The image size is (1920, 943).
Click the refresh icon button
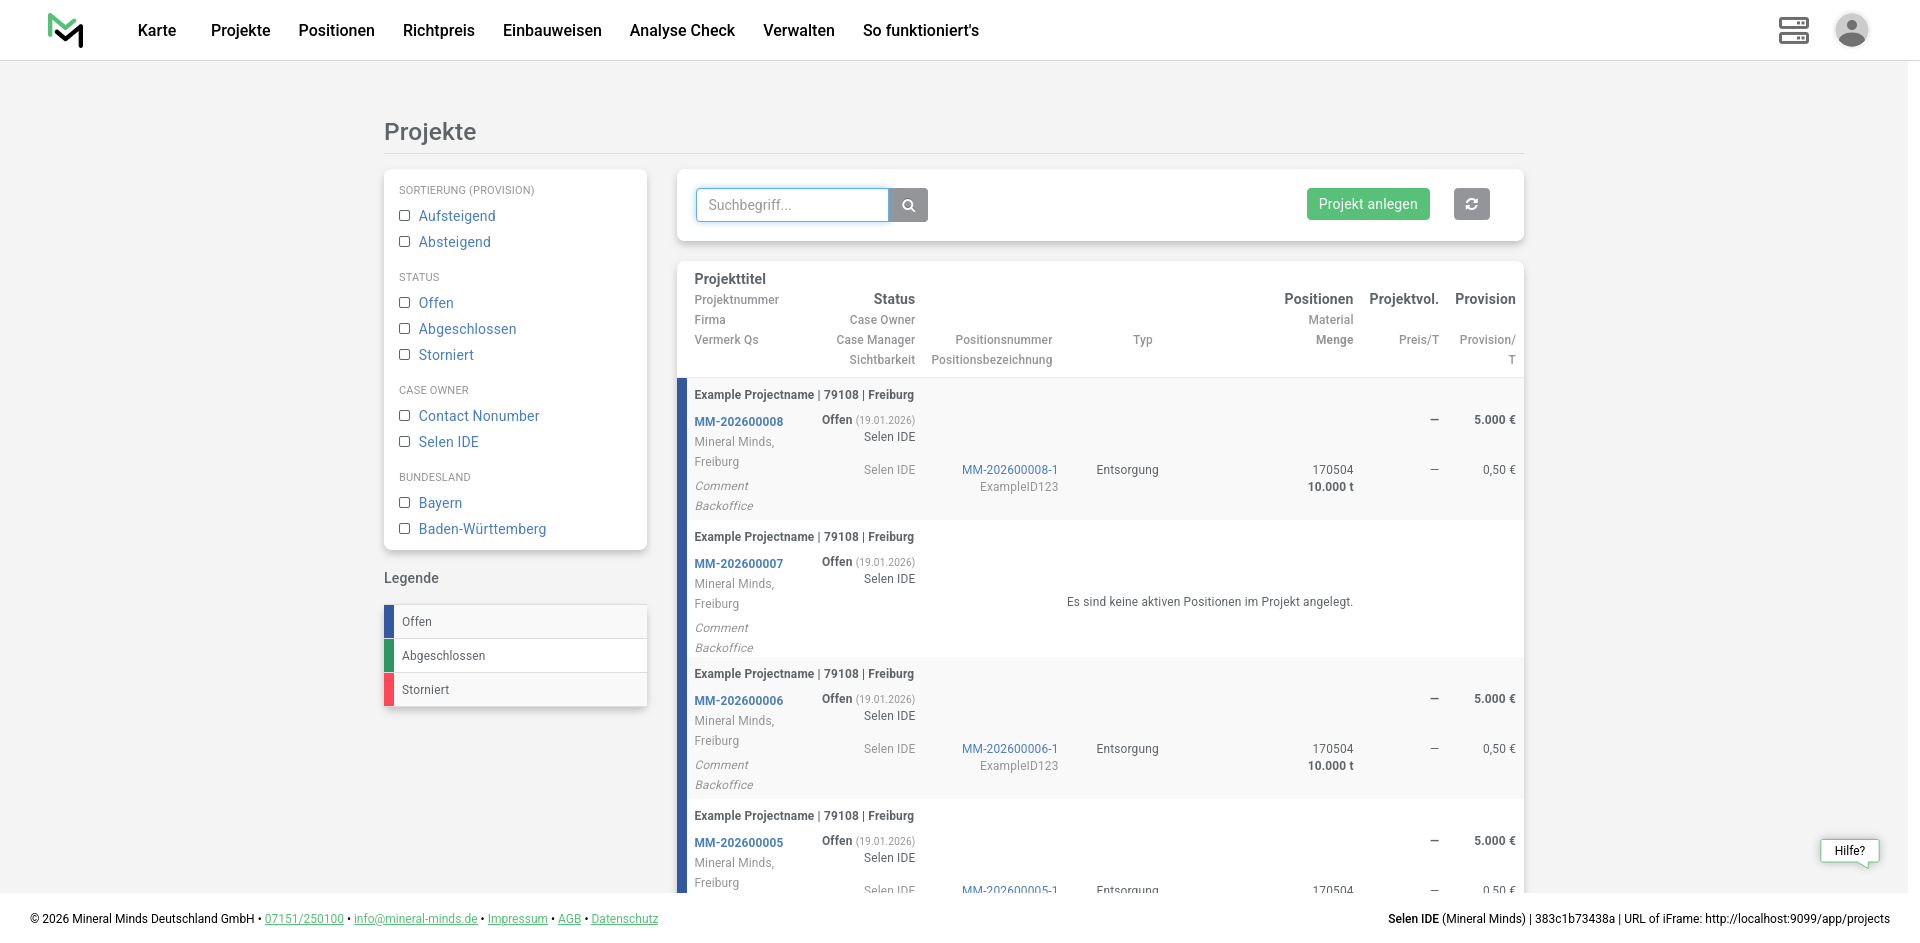(1471, 204)
